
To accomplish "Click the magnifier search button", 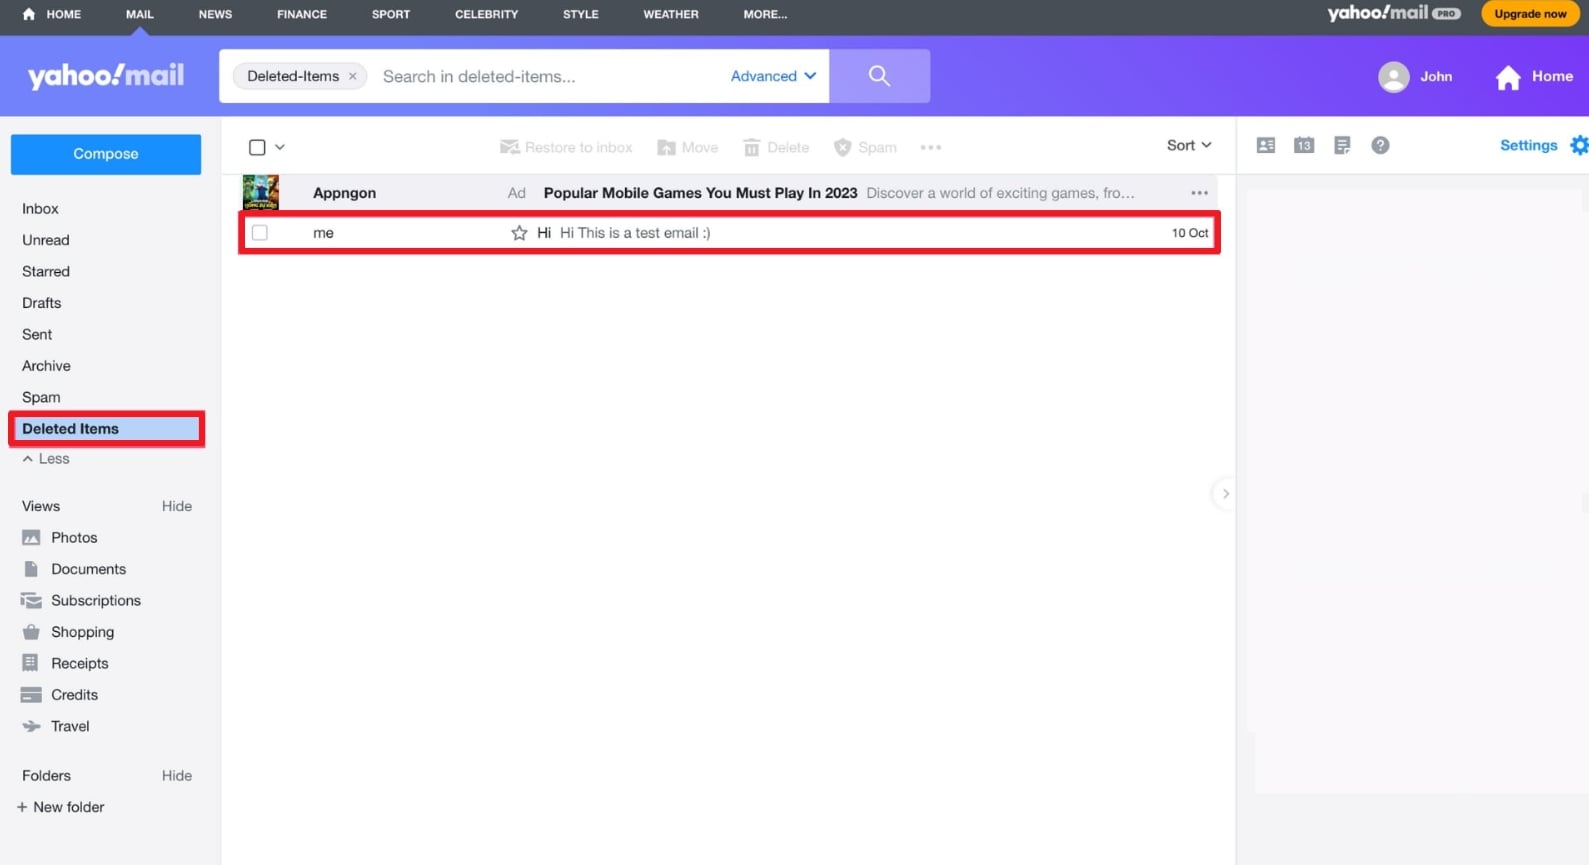I will [x=879, y=76].
